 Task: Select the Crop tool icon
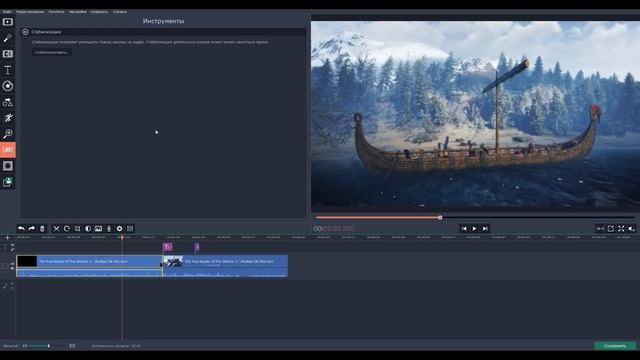point(78,229)
